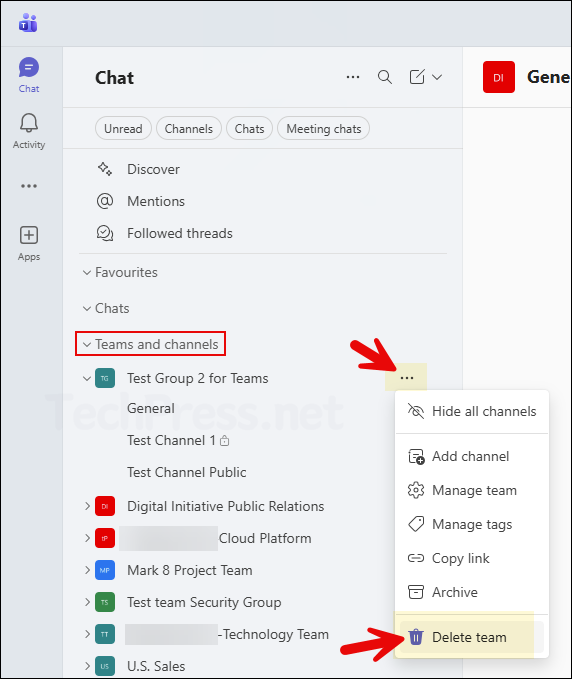Open Followed threads

pyautogui.click(x=180, y=233)
